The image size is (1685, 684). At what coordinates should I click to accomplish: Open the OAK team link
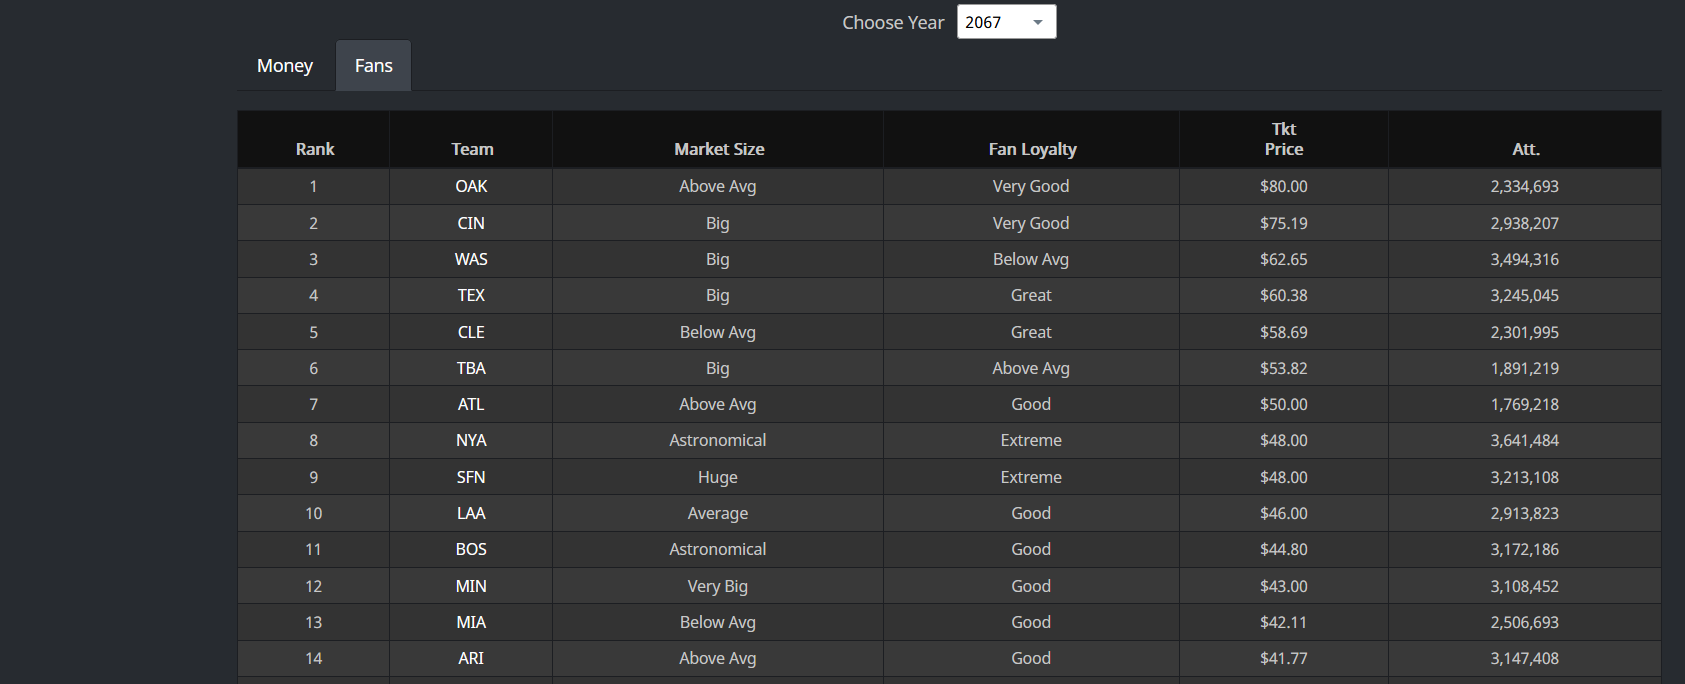(x=471, y=187)
